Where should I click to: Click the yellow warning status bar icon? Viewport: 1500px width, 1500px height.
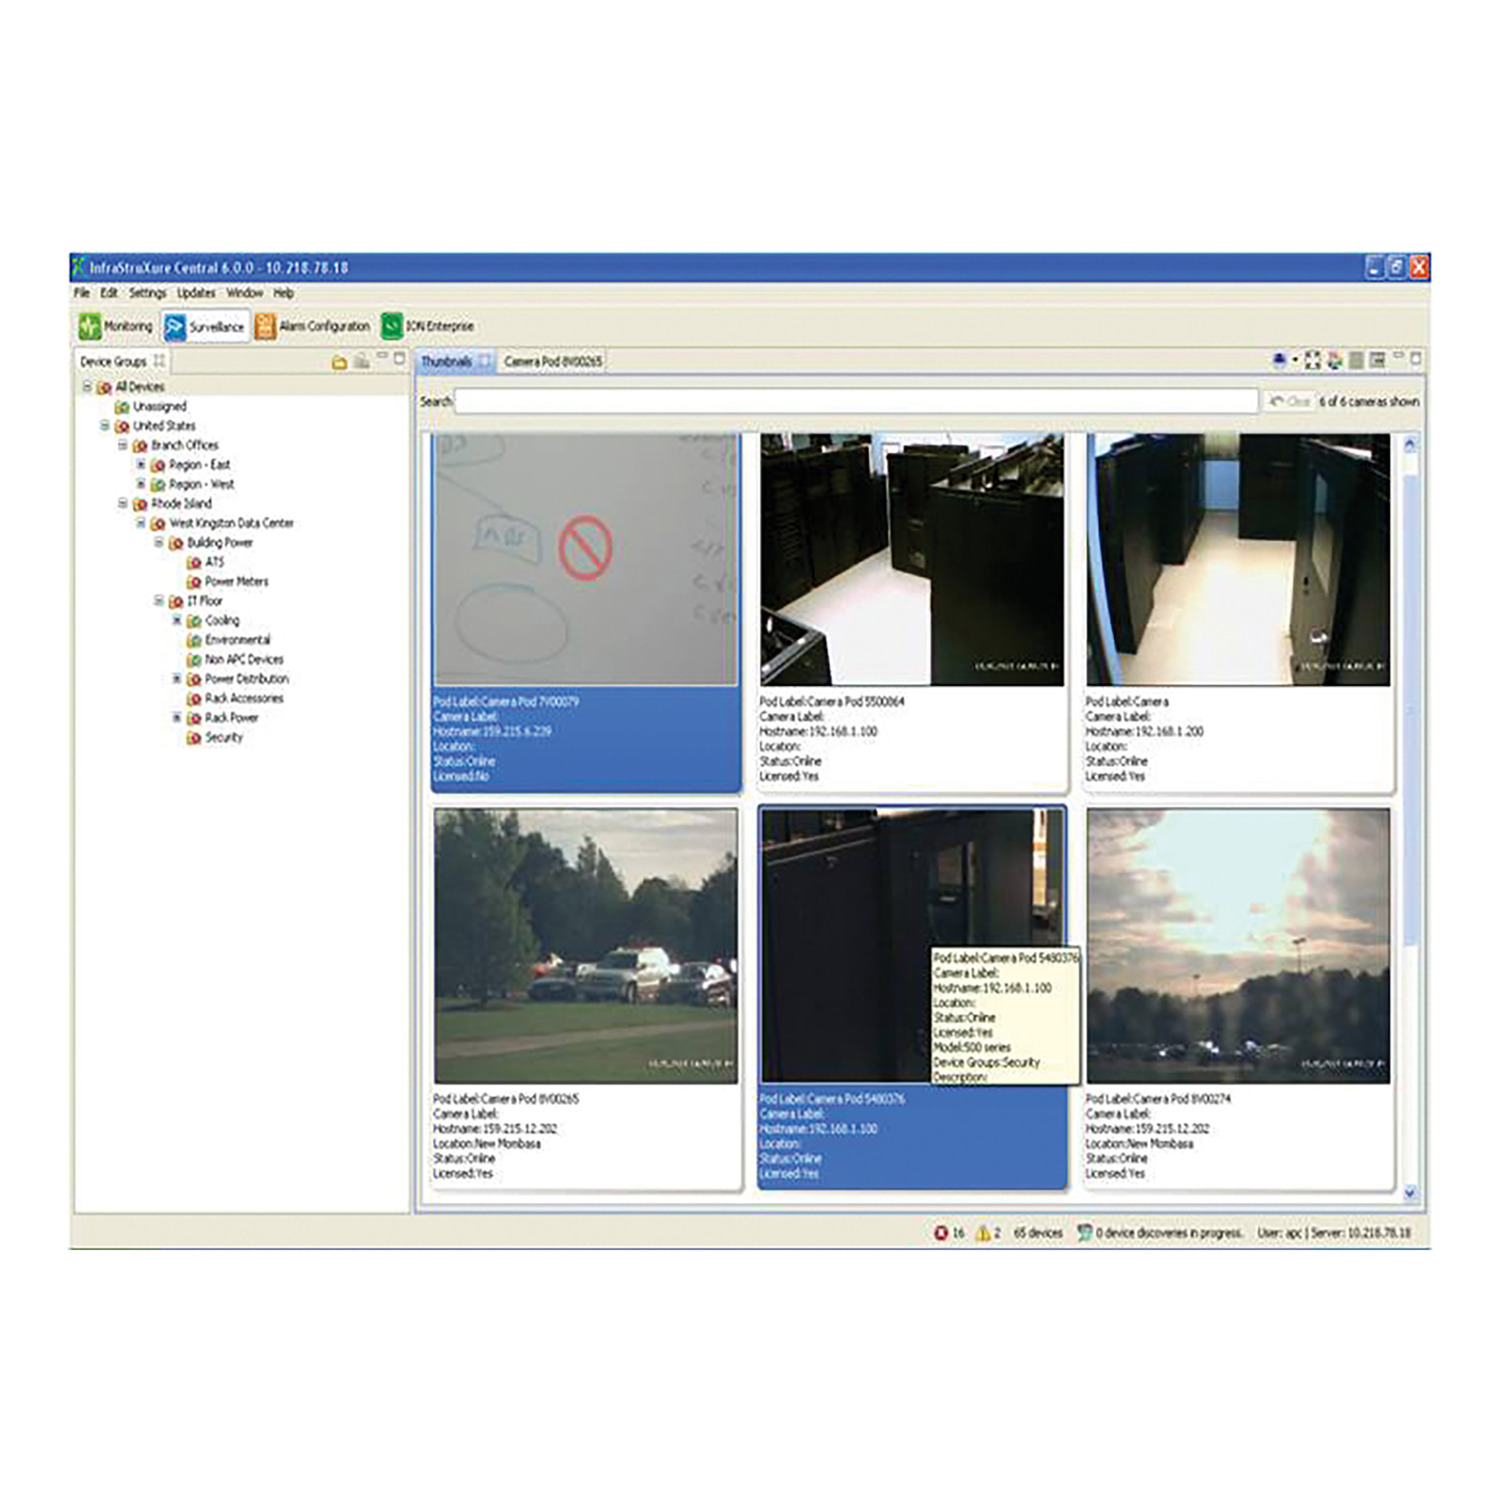pyautogui.click(x=983, y=1233)
